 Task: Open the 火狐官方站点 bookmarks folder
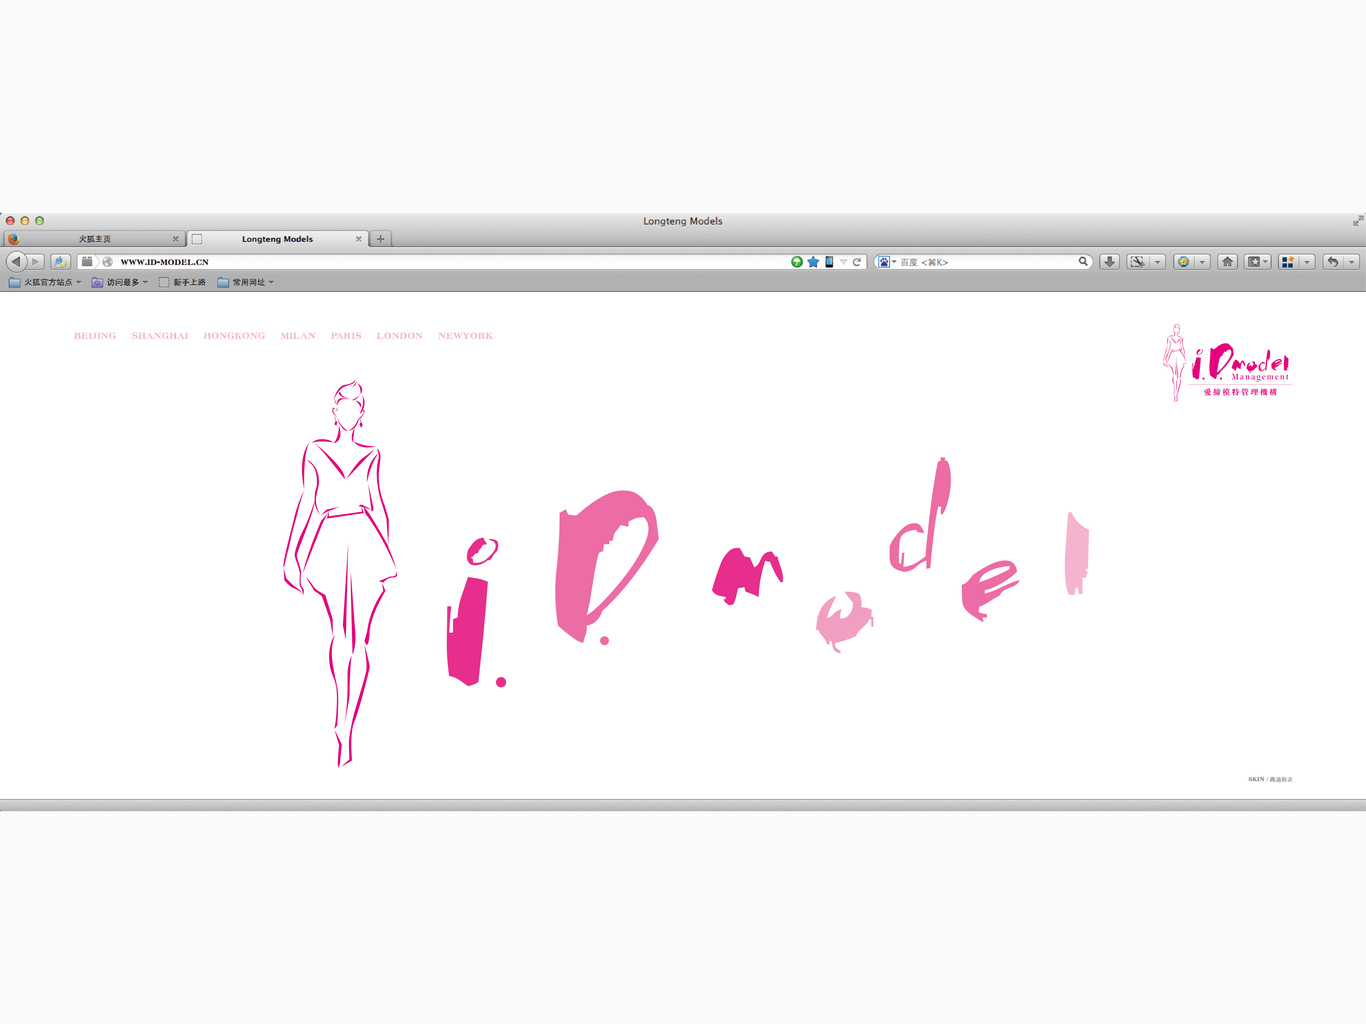(x=45, y=282)
